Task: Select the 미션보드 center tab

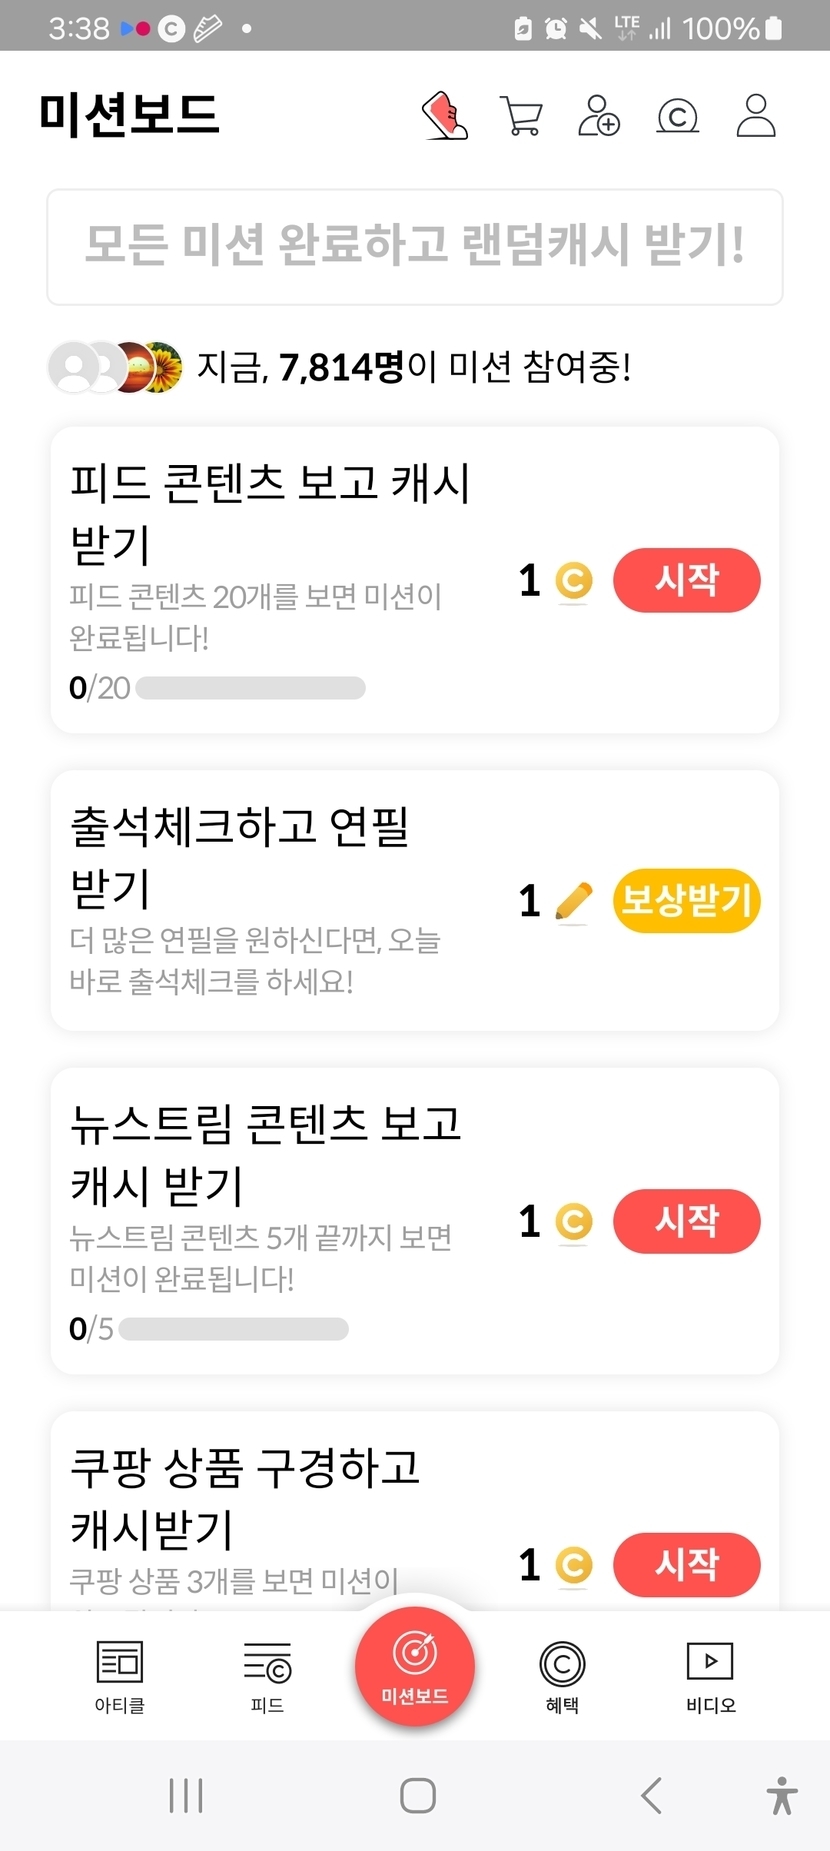Action: pyautogui.click(x=415, y=1665)
